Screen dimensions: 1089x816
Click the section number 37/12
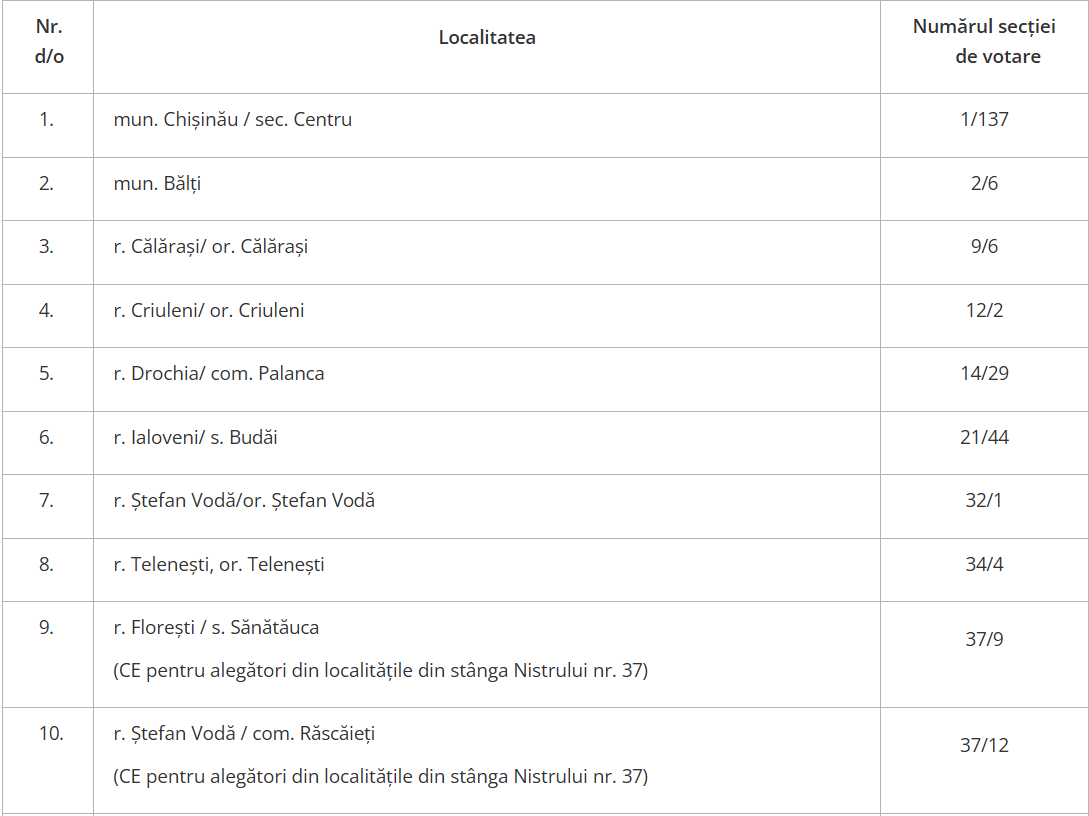[x=984, y=745]
